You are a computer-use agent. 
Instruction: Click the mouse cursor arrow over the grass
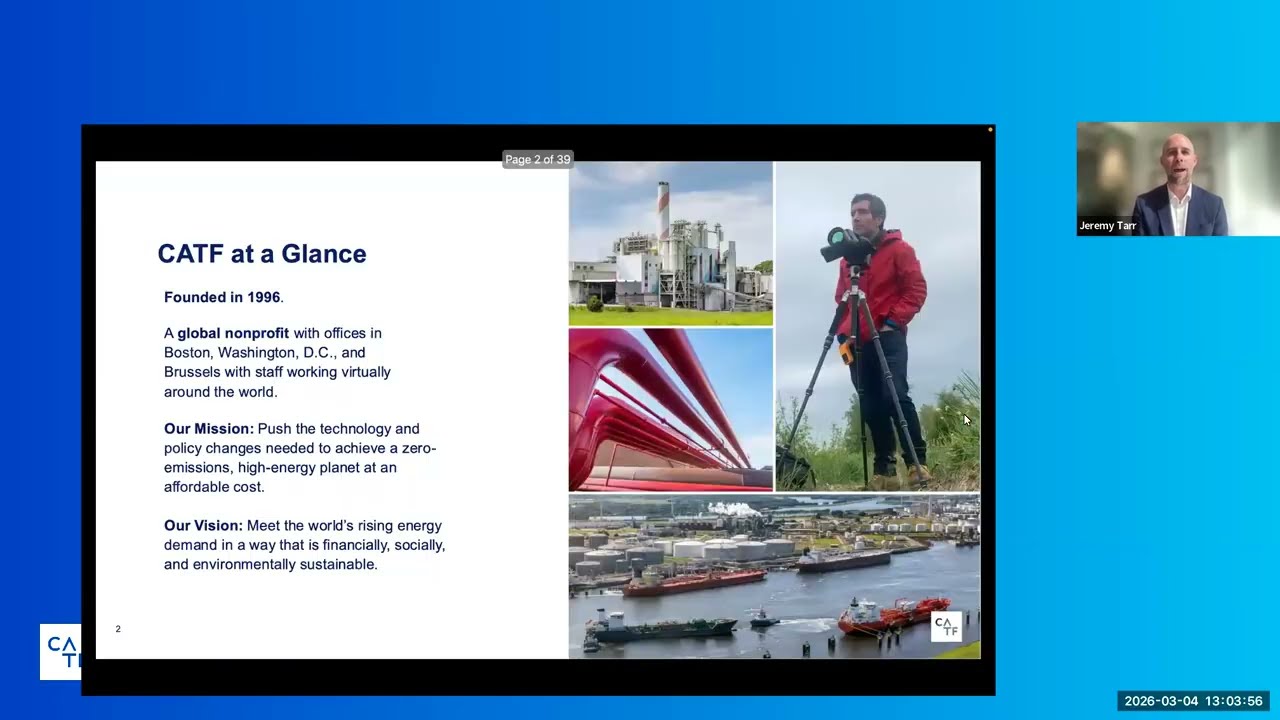point(967,421)
